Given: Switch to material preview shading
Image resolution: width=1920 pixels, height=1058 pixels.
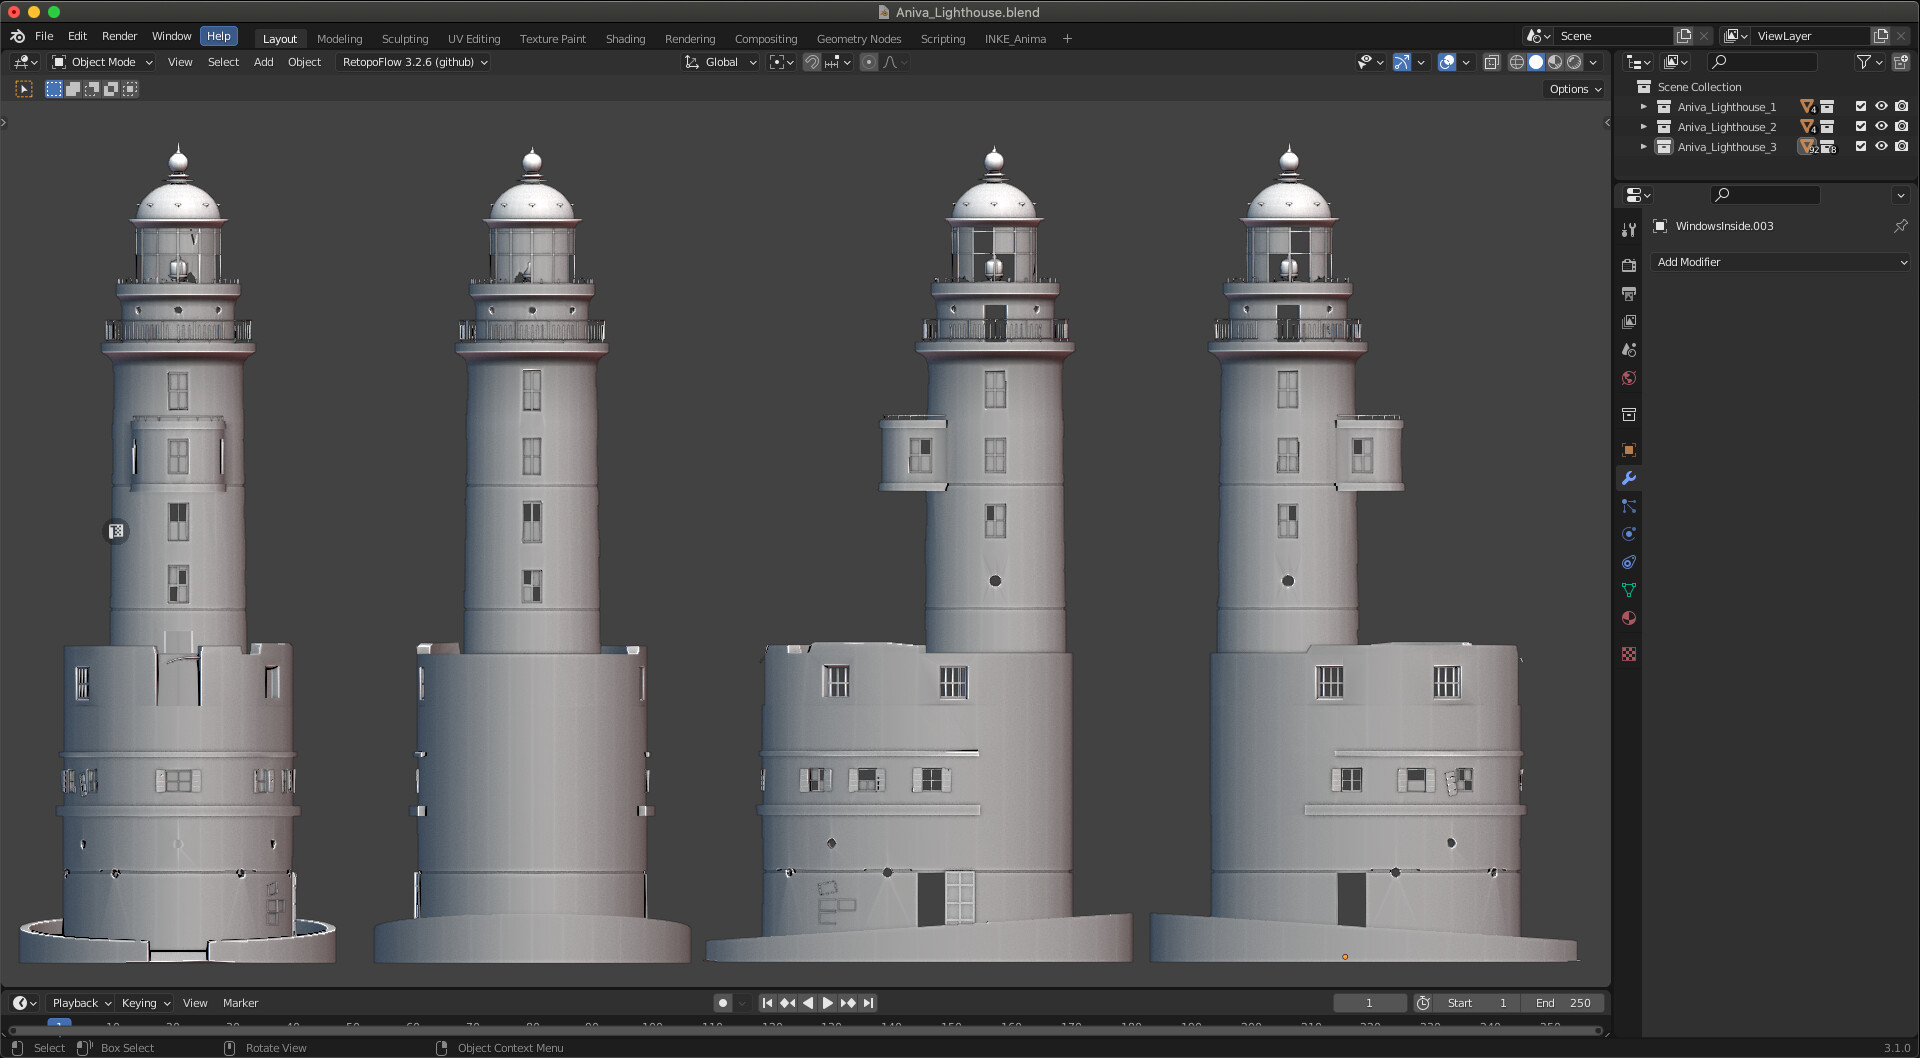Looking at the screenshot, I should click(1555, 62).
